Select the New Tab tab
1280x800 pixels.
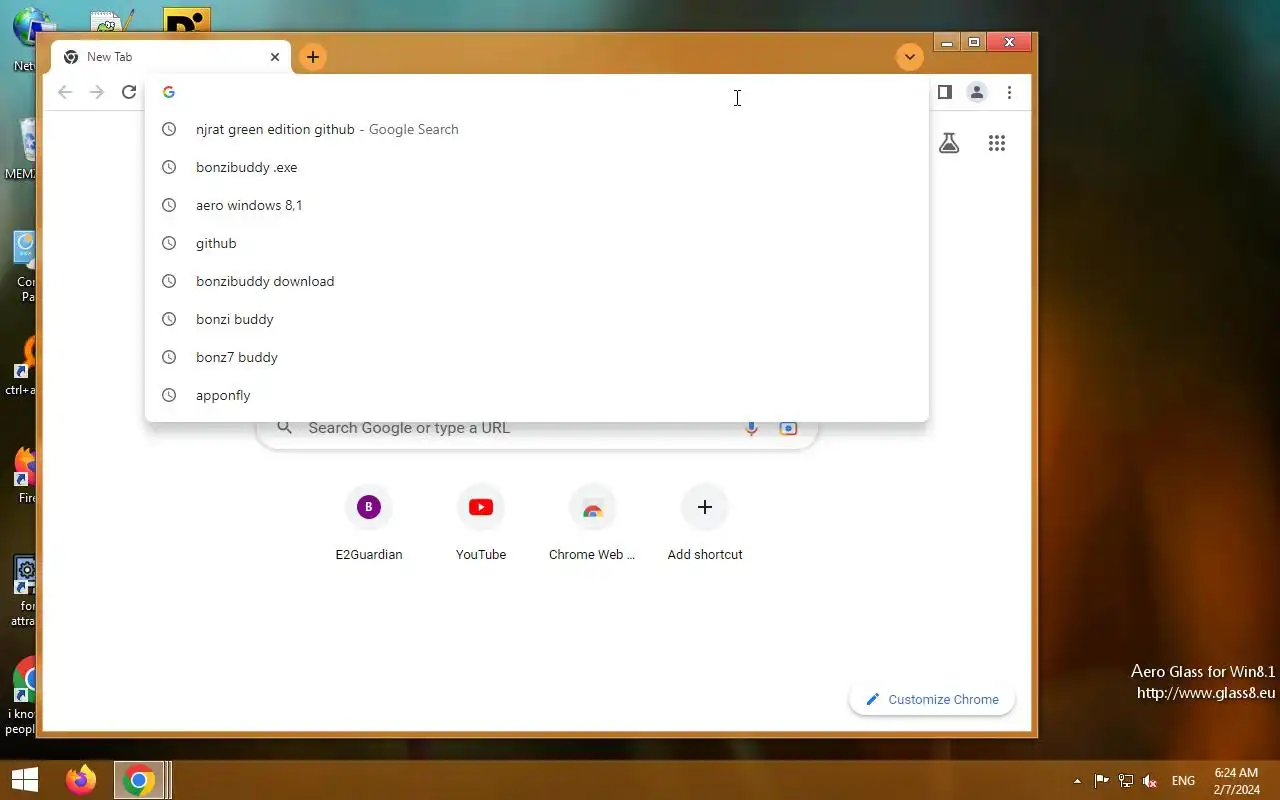tap(170, 57)
